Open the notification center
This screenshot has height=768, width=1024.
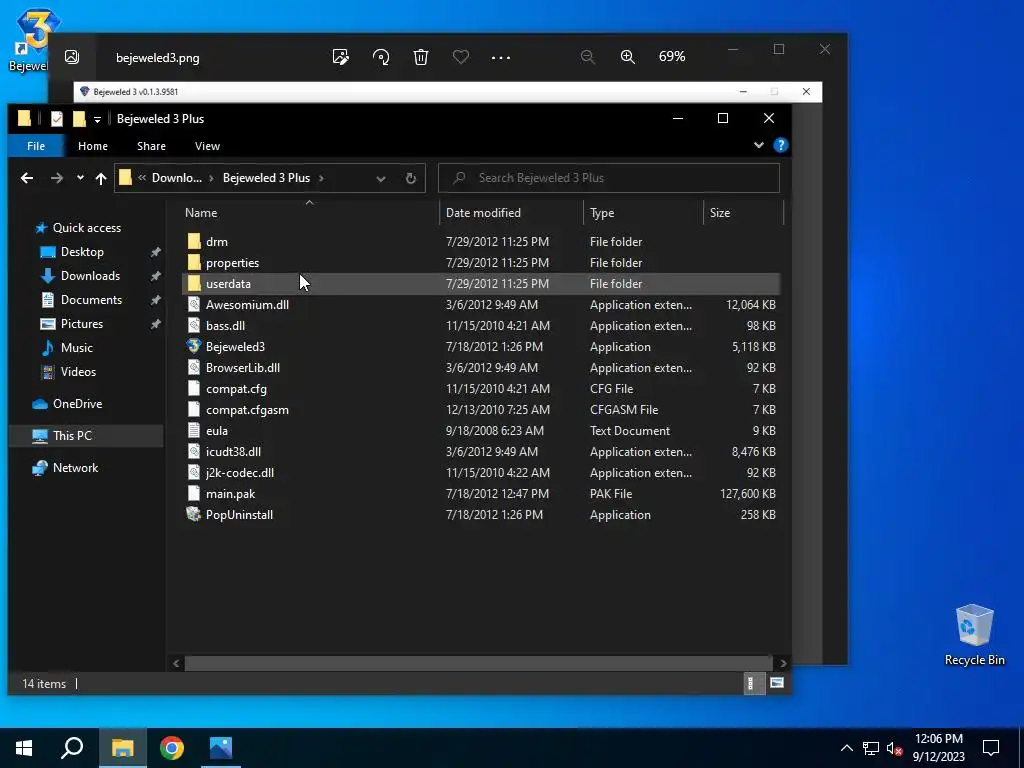(x=991, y=748)
